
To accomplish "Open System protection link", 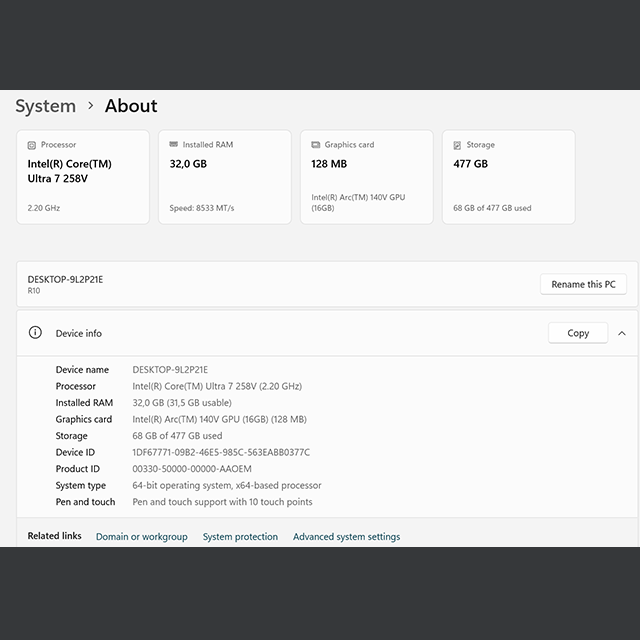I will pyautogui.click(x=240, y=536).
